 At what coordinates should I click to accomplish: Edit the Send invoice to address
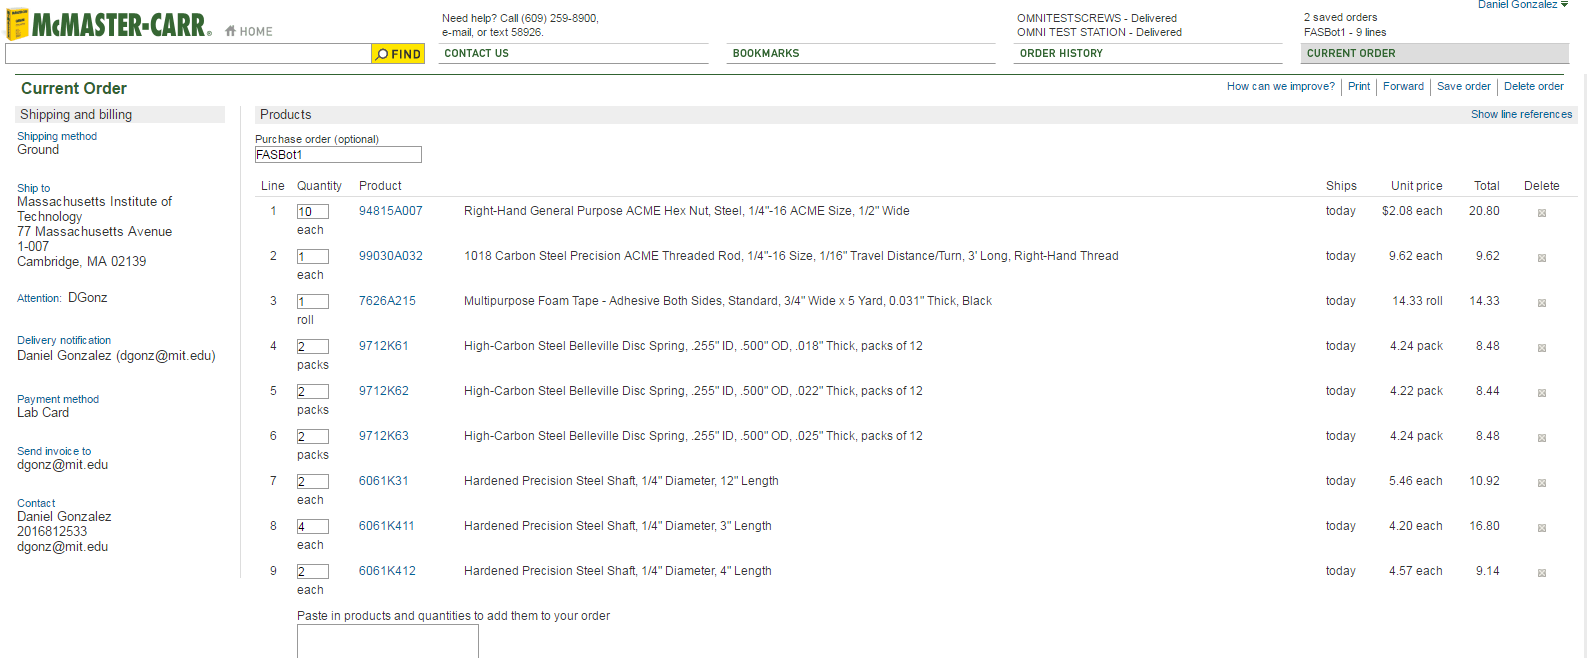pyautogui.click(x=54, y=451)
